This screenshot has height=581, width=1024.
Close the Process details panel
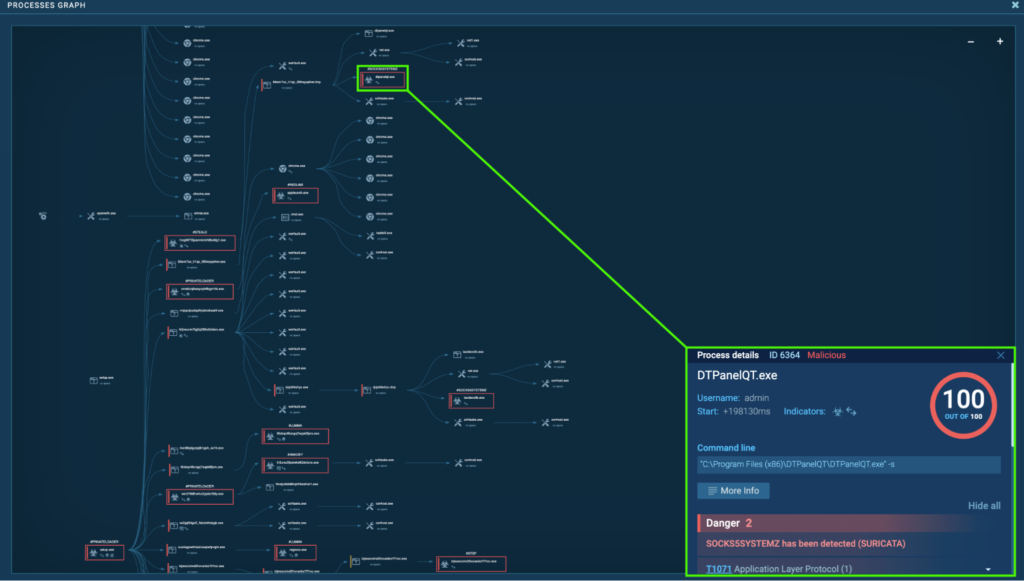[x=999, y=355]
